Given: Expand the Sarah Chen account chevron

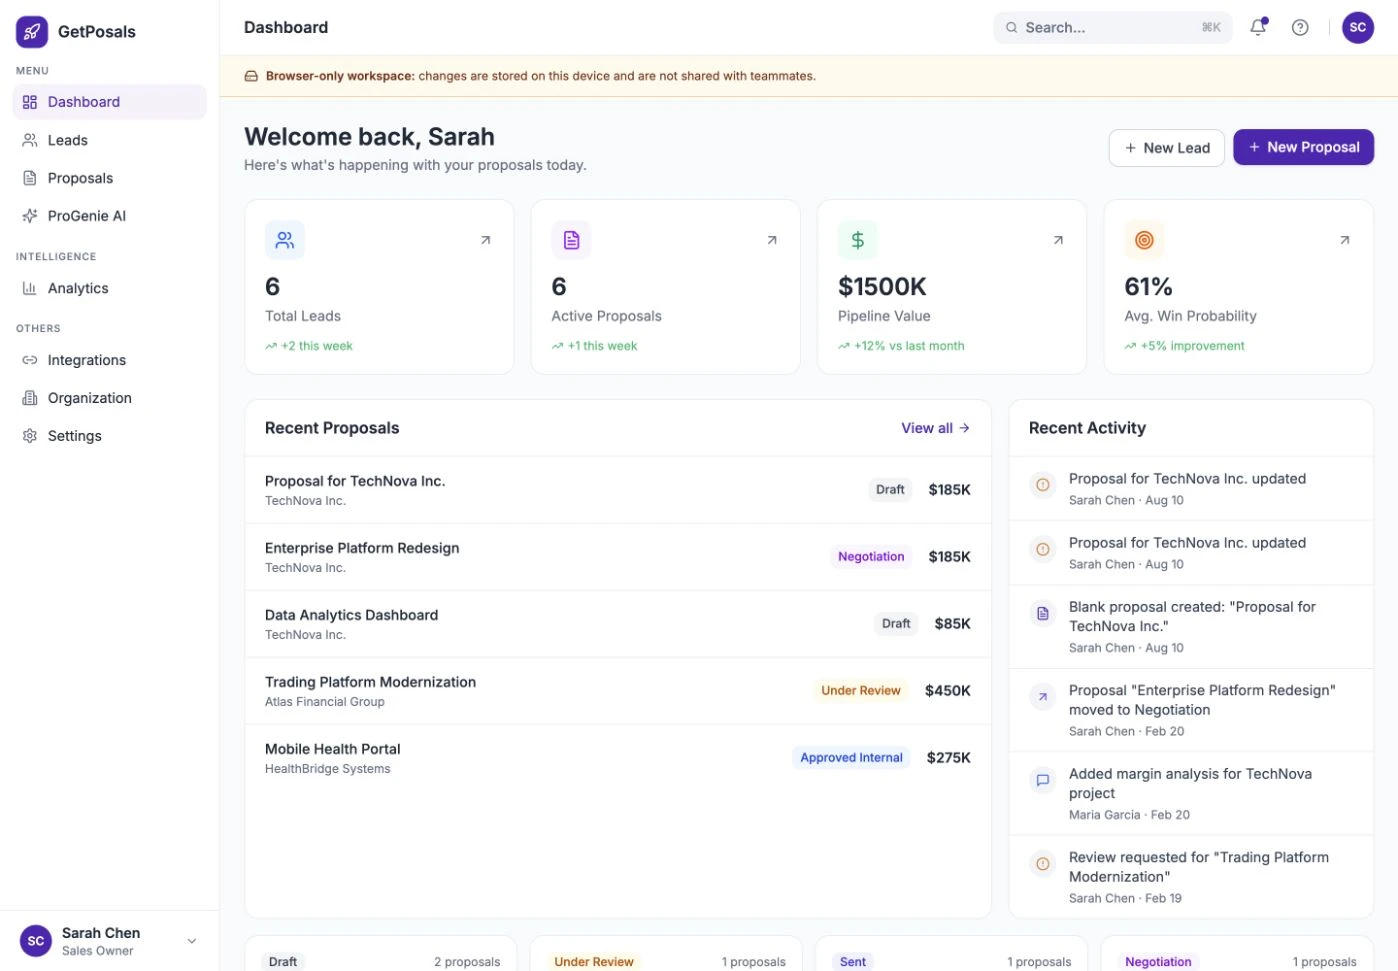Looking at the screenshot, I should pos(192,941).
